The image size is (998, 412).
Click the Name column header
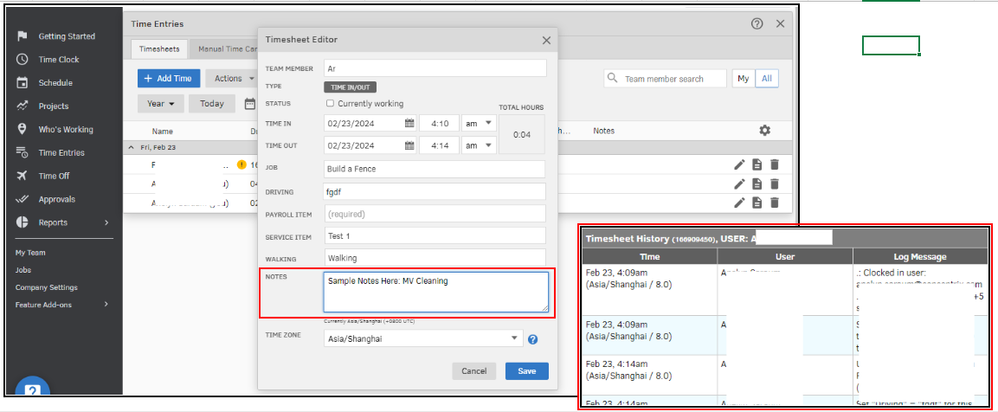[162, 131]
